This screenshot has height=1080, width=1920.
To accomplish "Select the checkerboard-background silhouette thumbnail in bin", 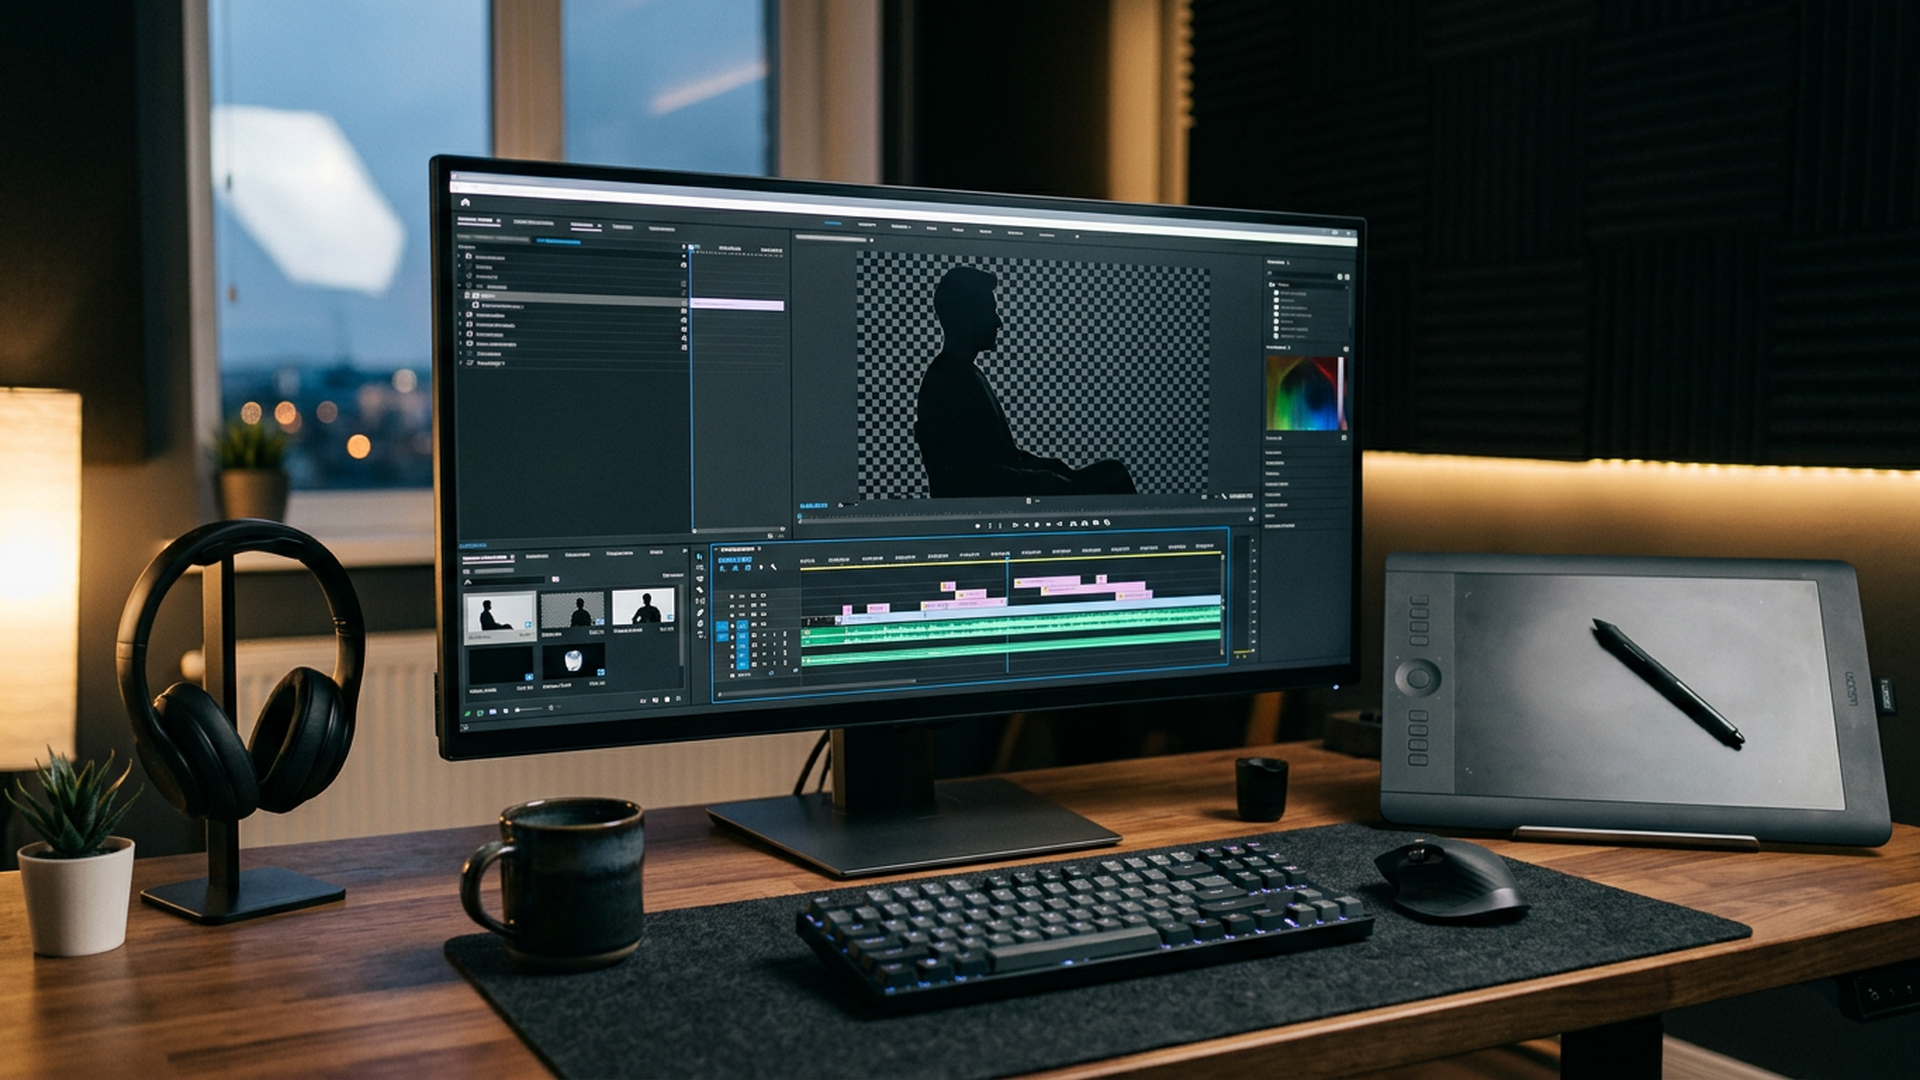I will 573,610.
